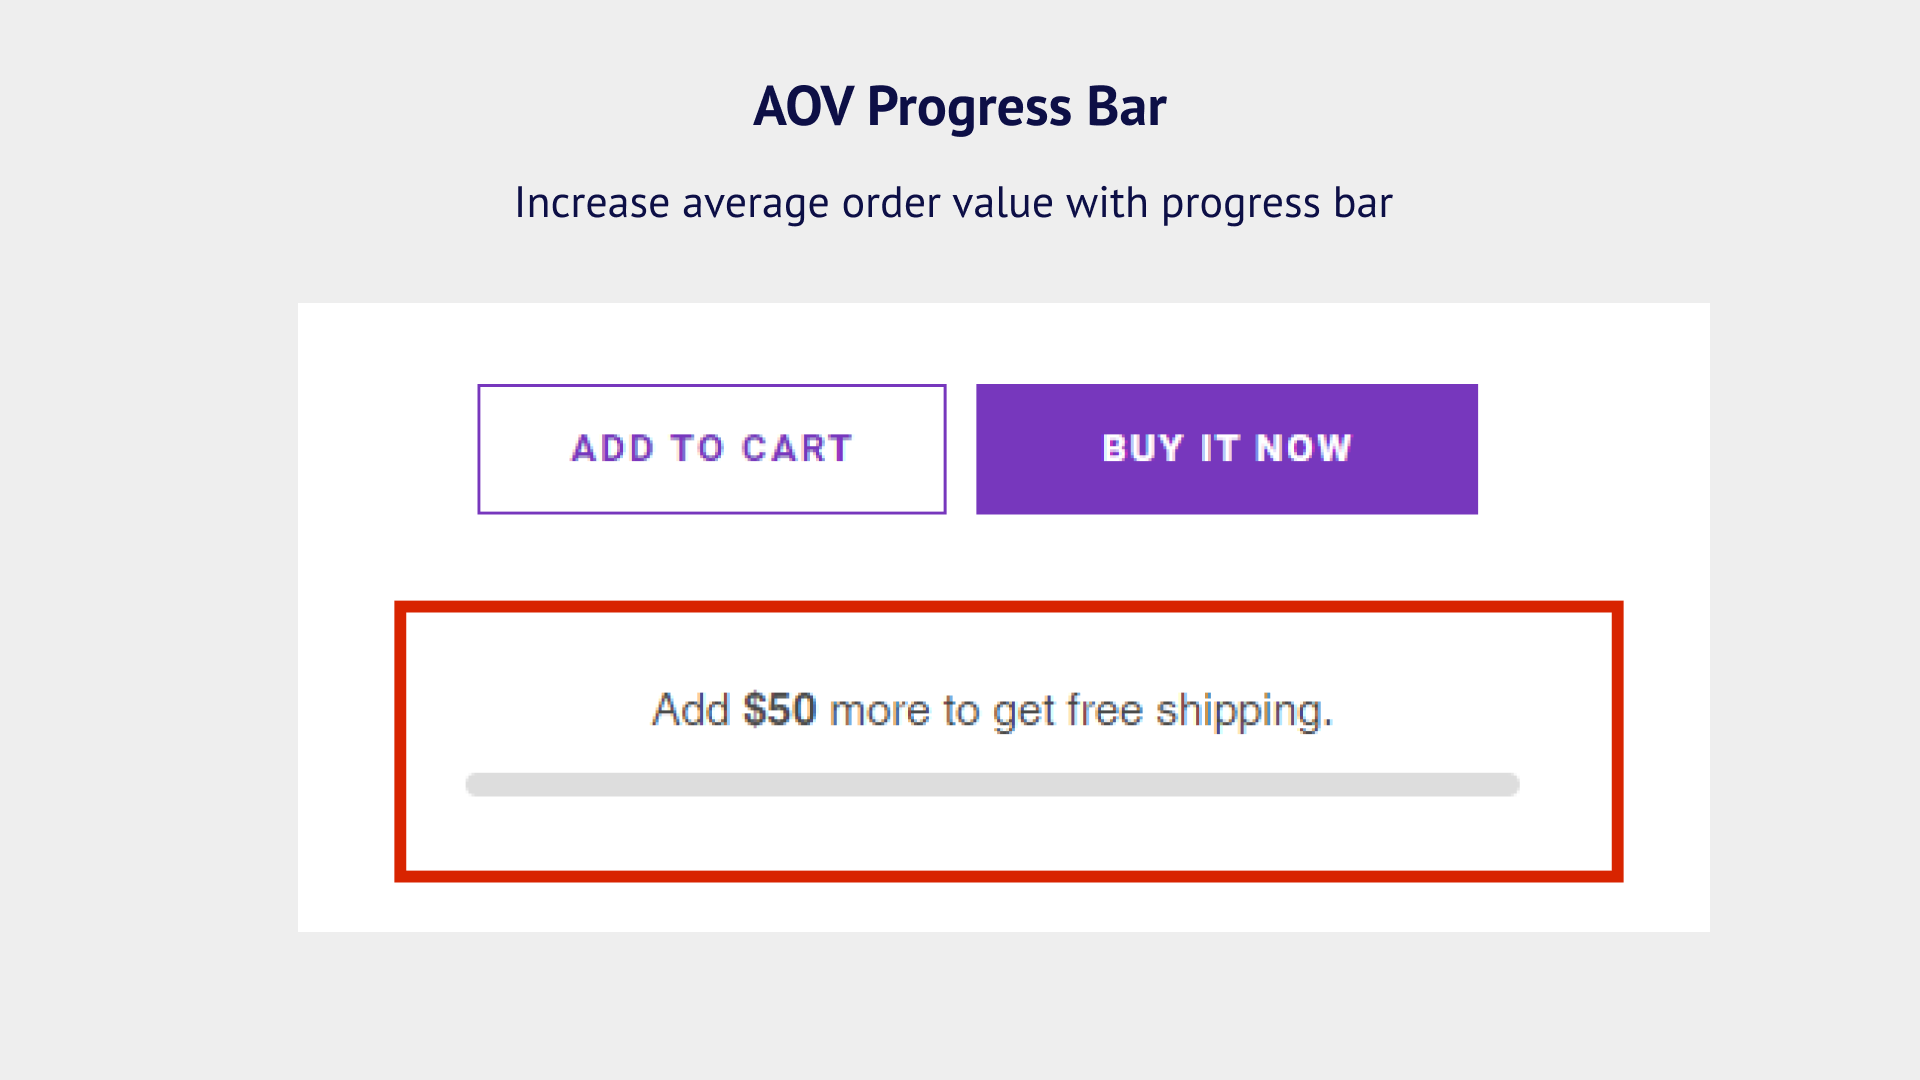Select the bold $50 amount

[x=779, y=710]
